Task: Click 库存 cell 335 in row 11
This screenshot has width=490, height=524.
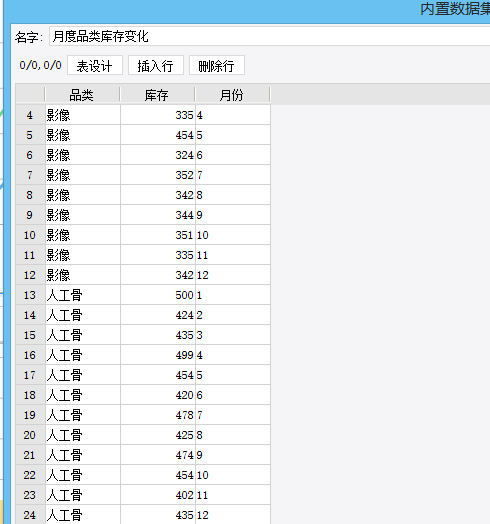Action: [158, 255]
